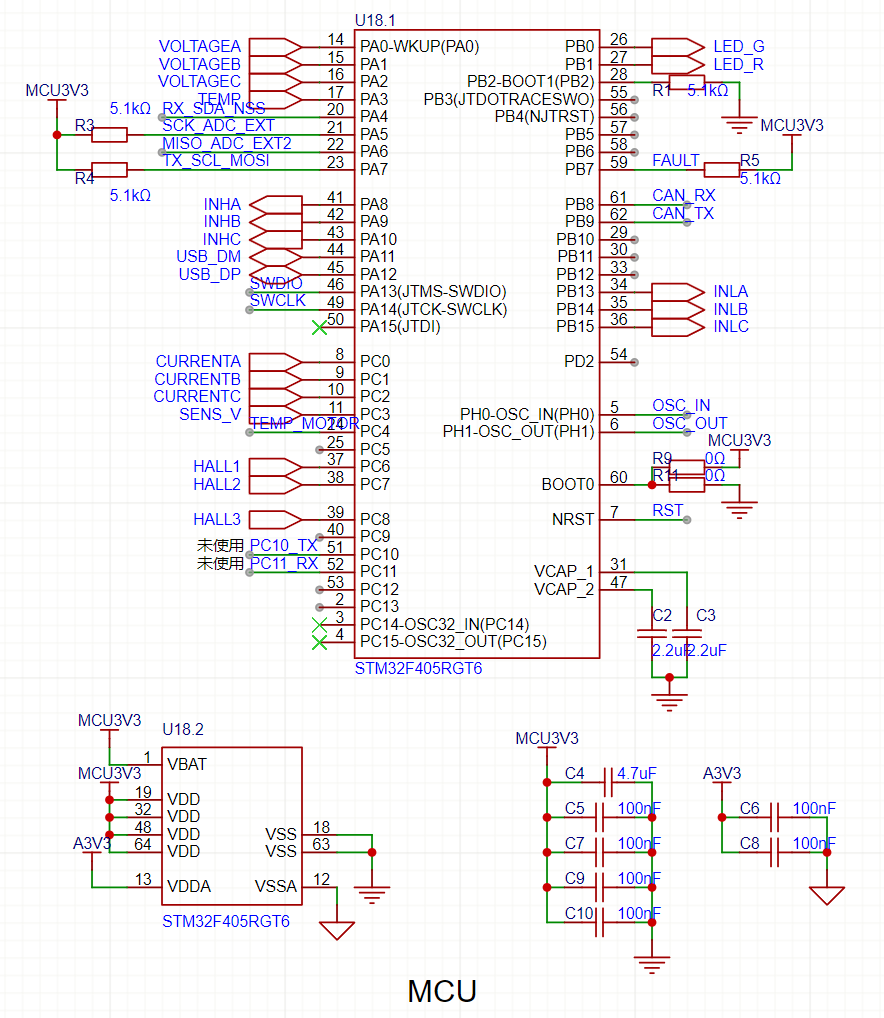Click the SWCLK net label

point(278,301)
